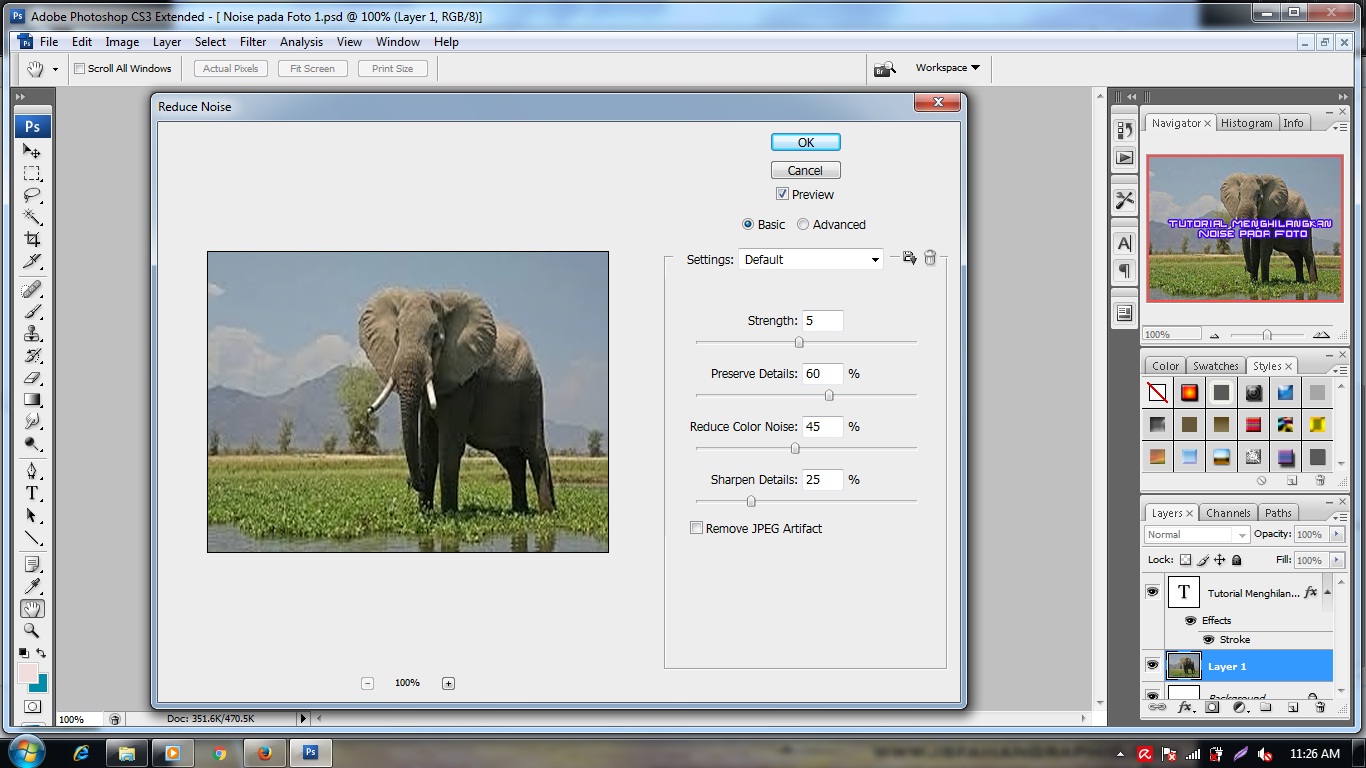The image size is (1366, 768).
Task: Enable Remove JPEG Artifact
Action: [x=696, y=528]
